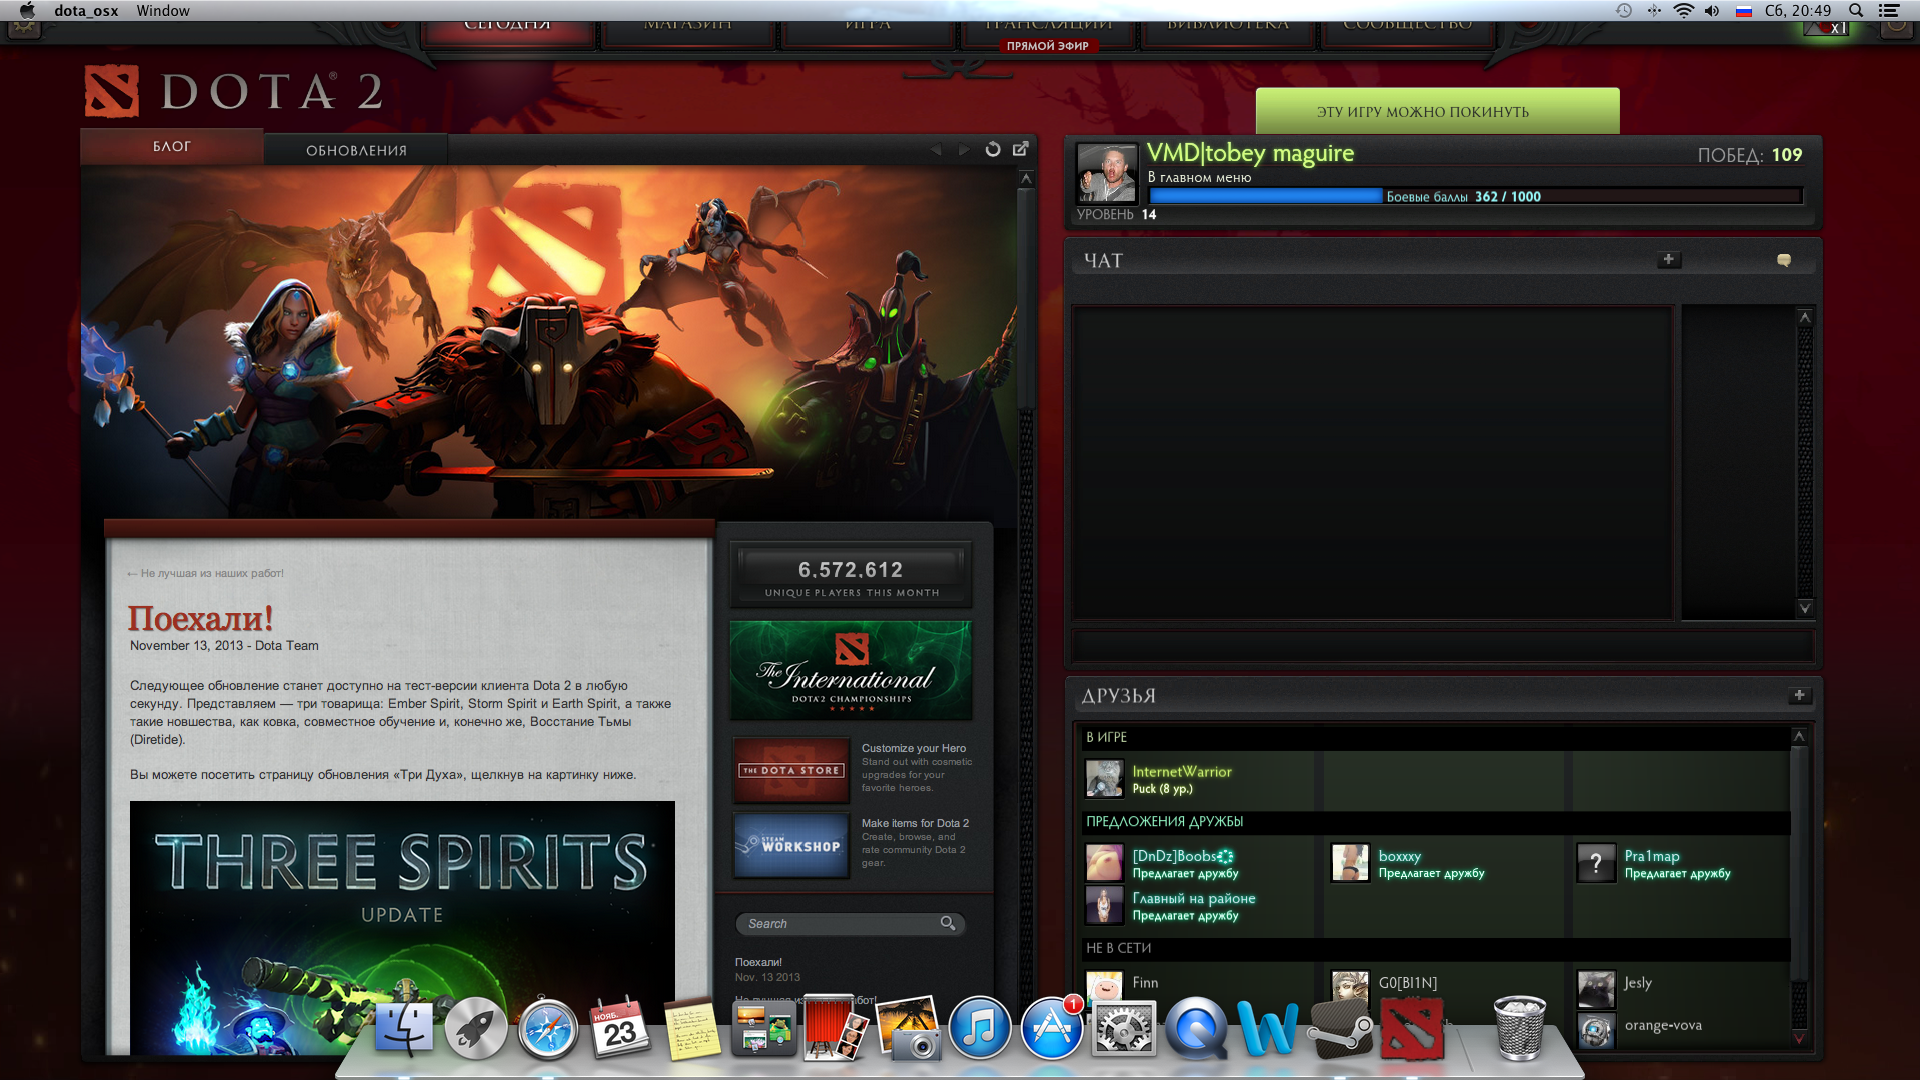The image size is (1920, 1080).
Task: Click the blog vertical scrollbar thumb
Action: point(1025,297)
